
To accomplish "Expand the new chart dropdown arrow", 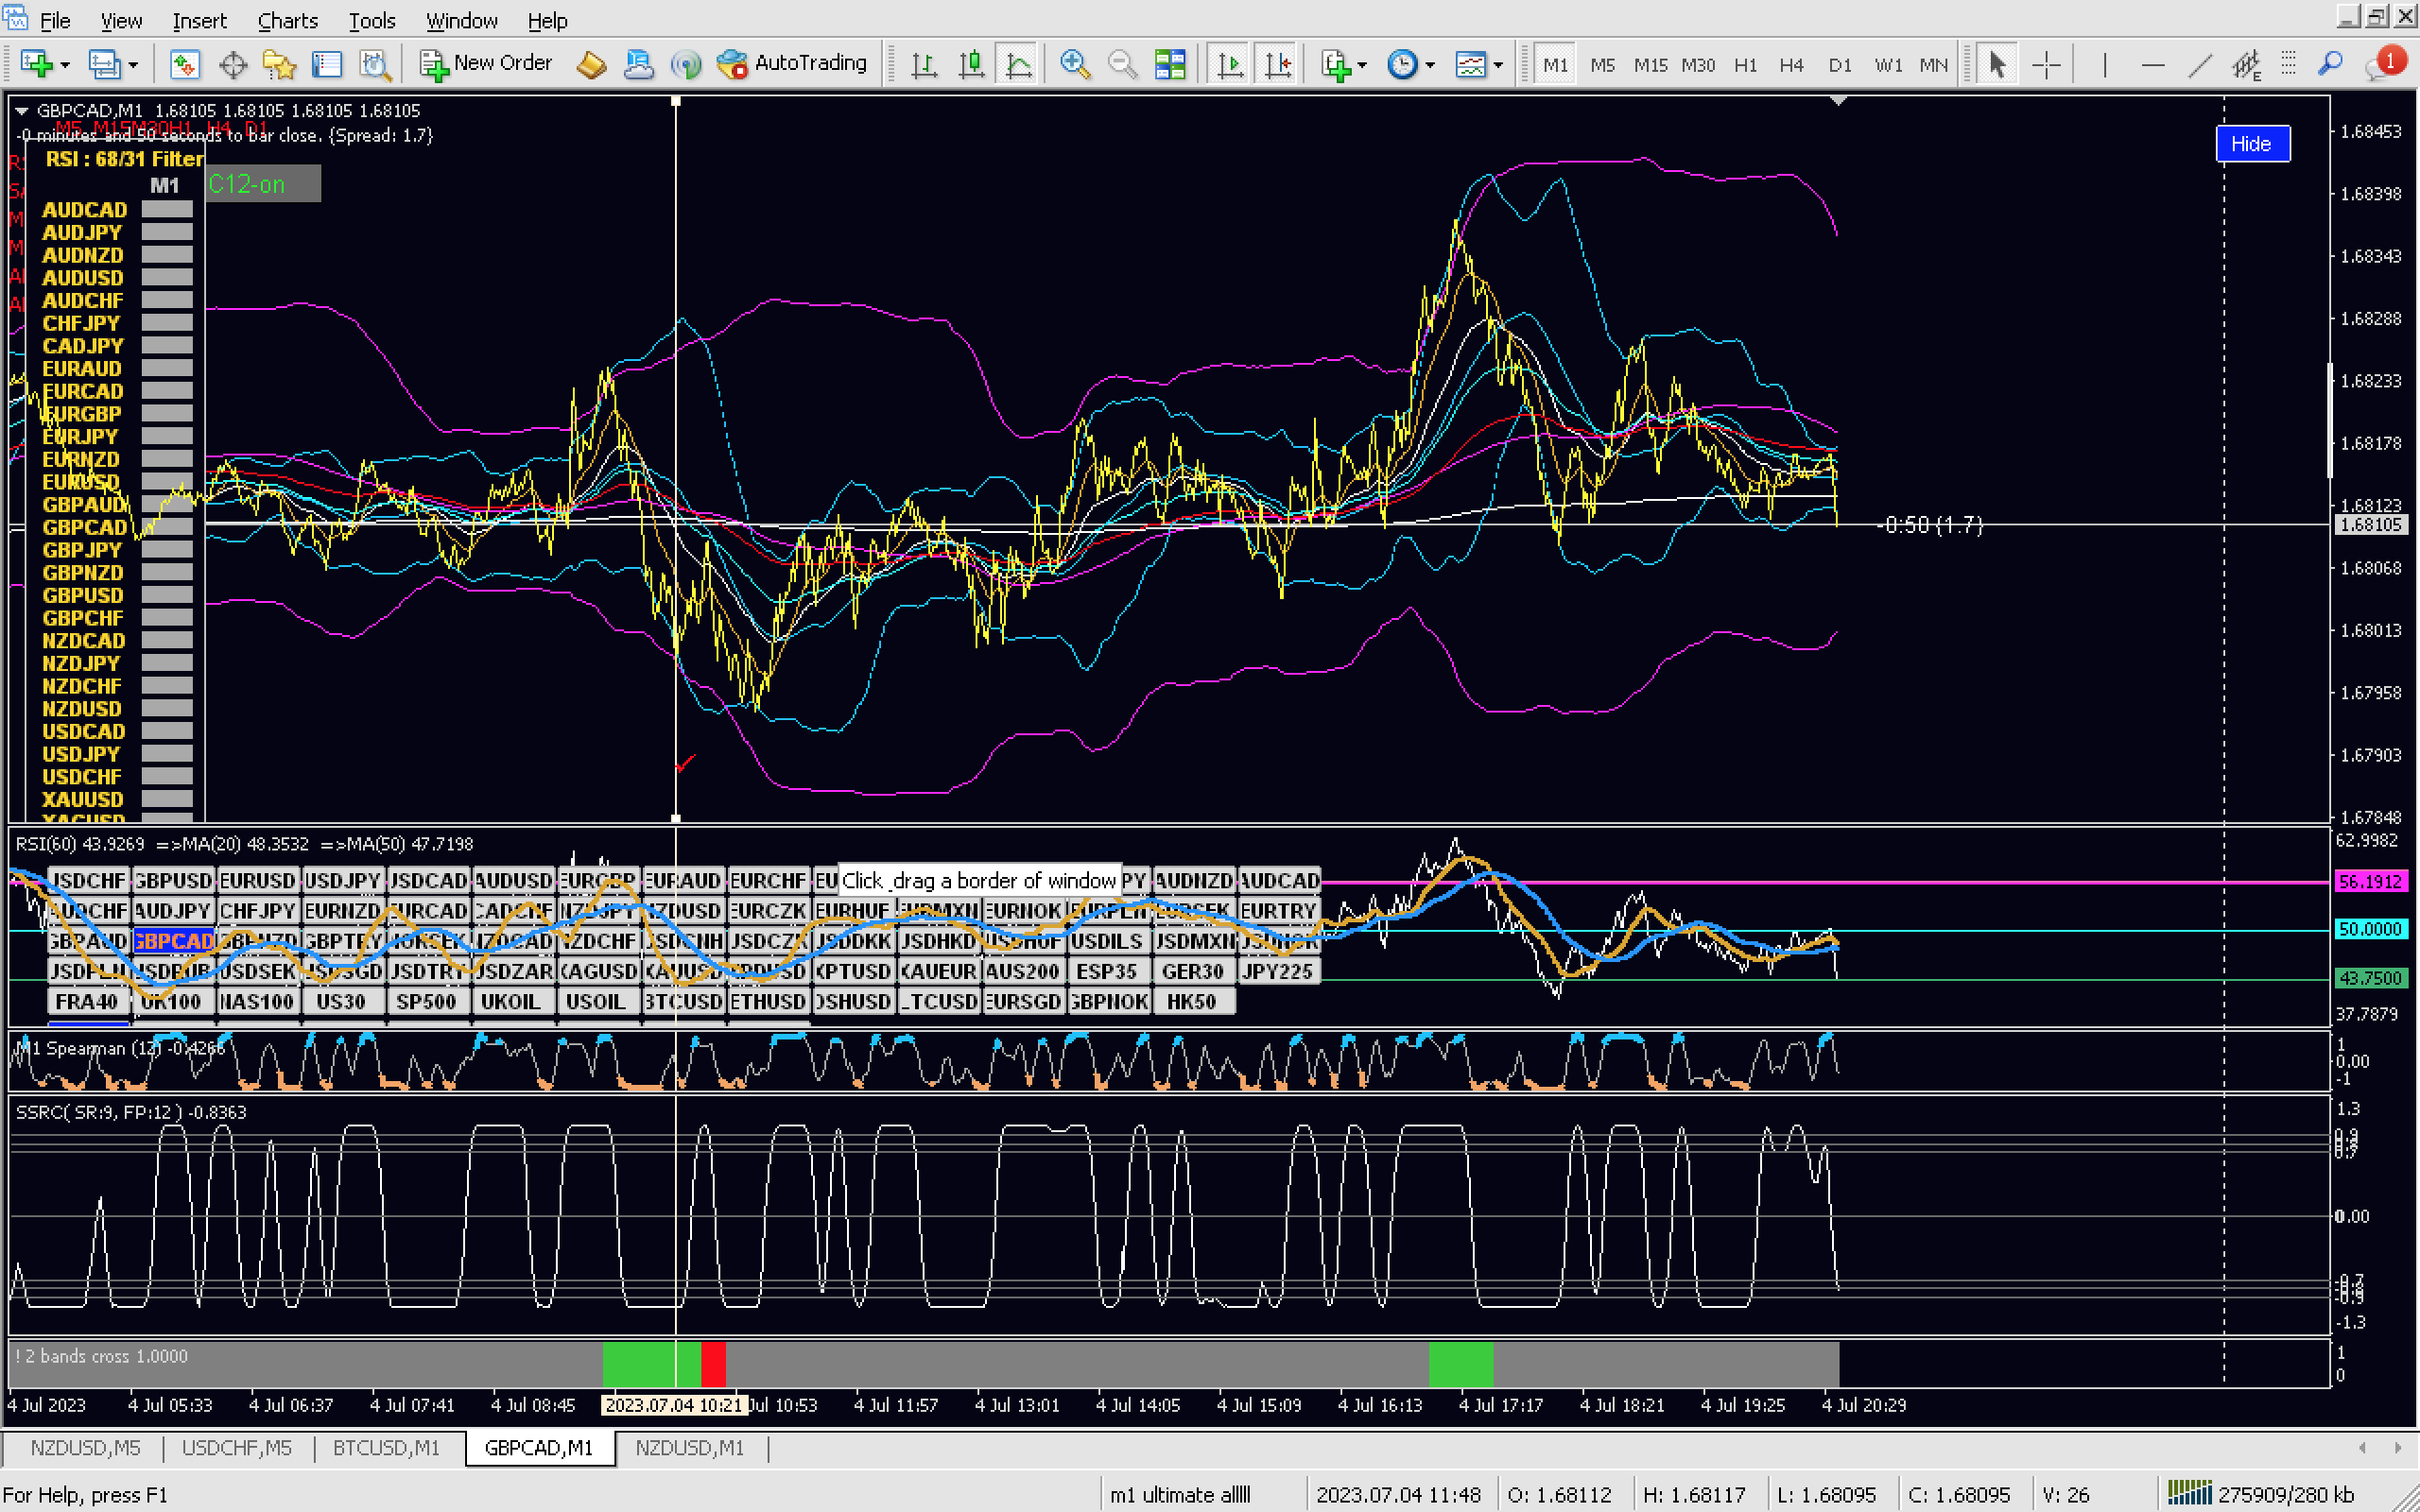I will 66,65.
